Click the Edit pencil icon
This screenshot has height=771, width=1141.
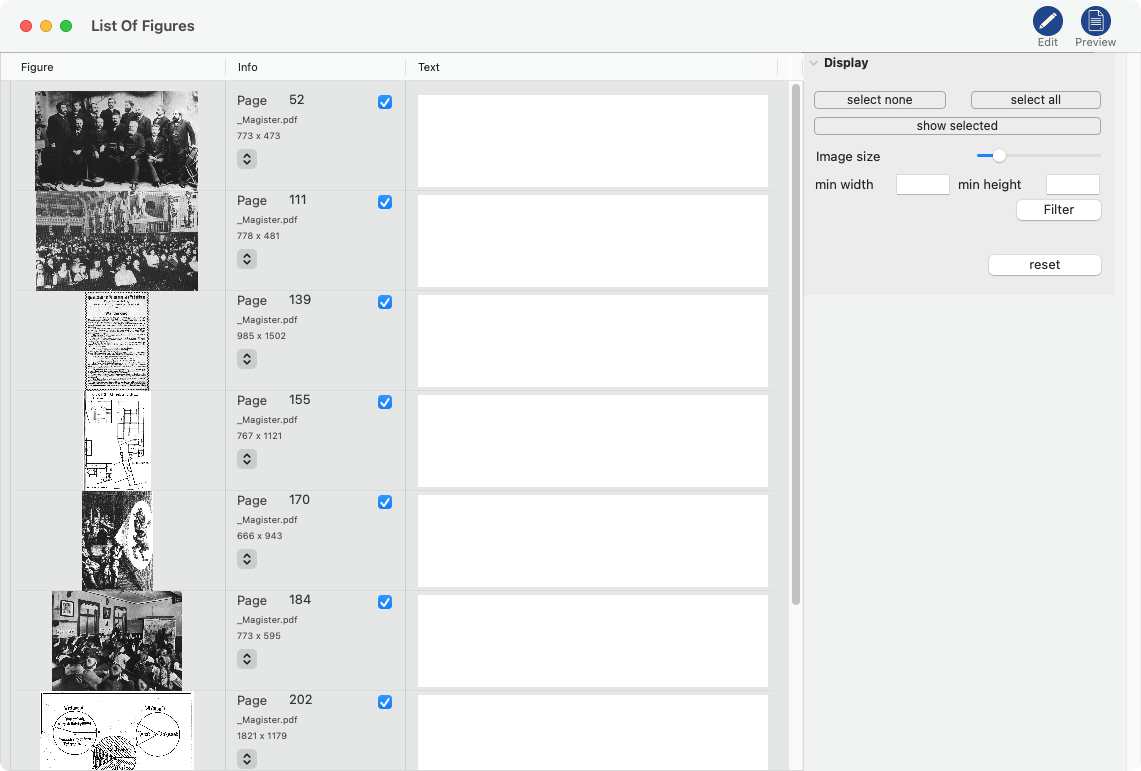pyautogui.click(x=1047, y=21)
